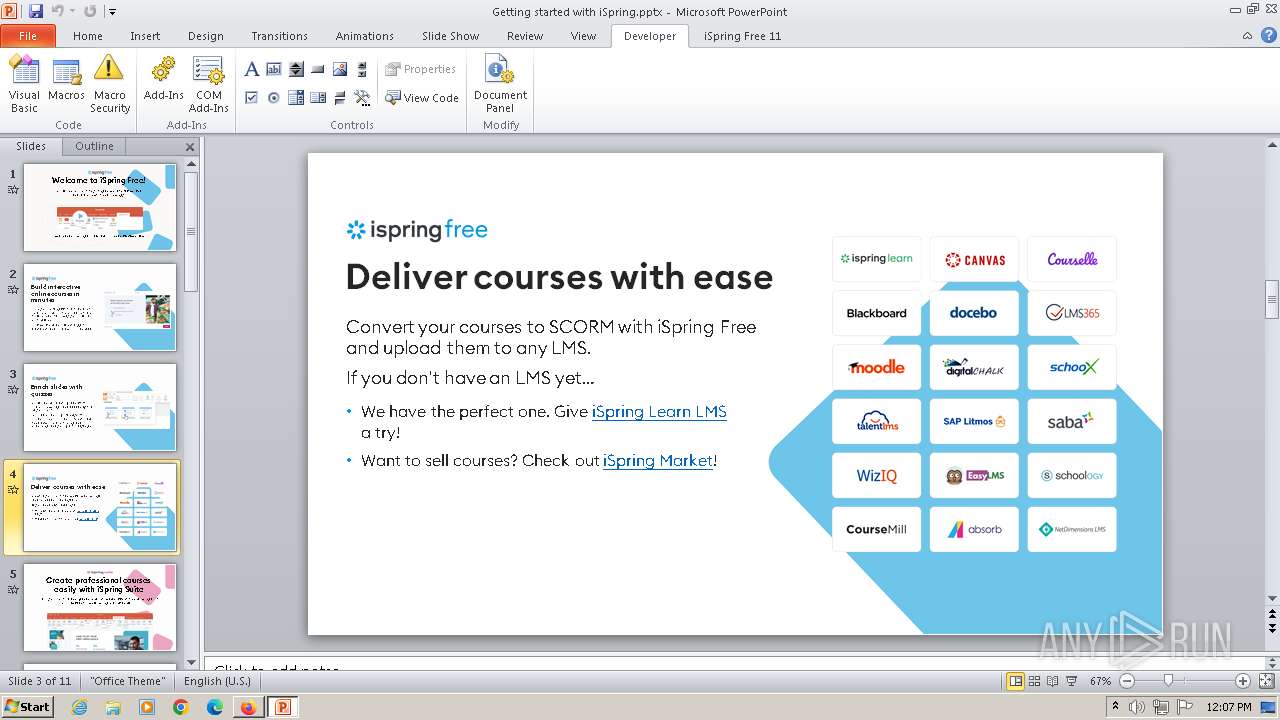This screenshot has width=1280, height=720.
Task: Open the Document Panel
Action: point(500,84)
